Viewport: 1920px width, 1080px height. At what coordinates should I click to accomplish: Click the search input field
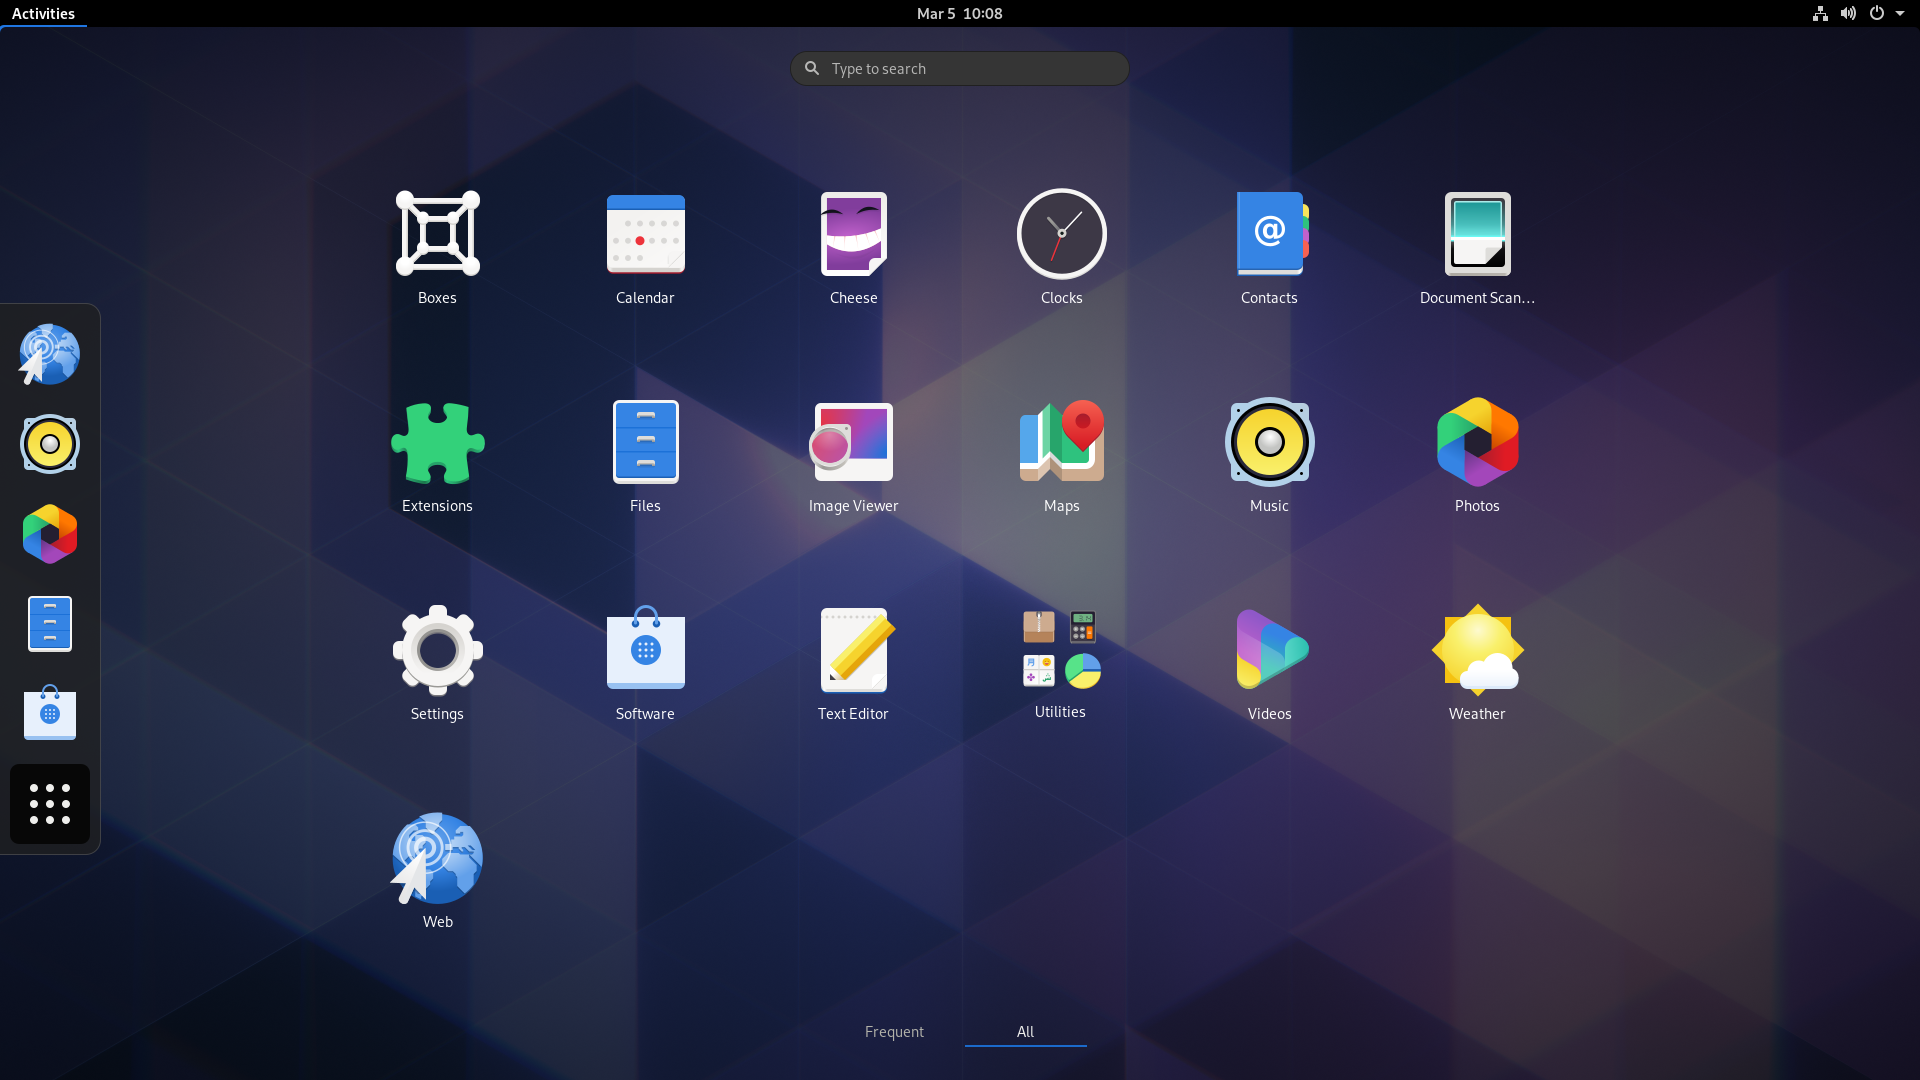click(960, 67)
